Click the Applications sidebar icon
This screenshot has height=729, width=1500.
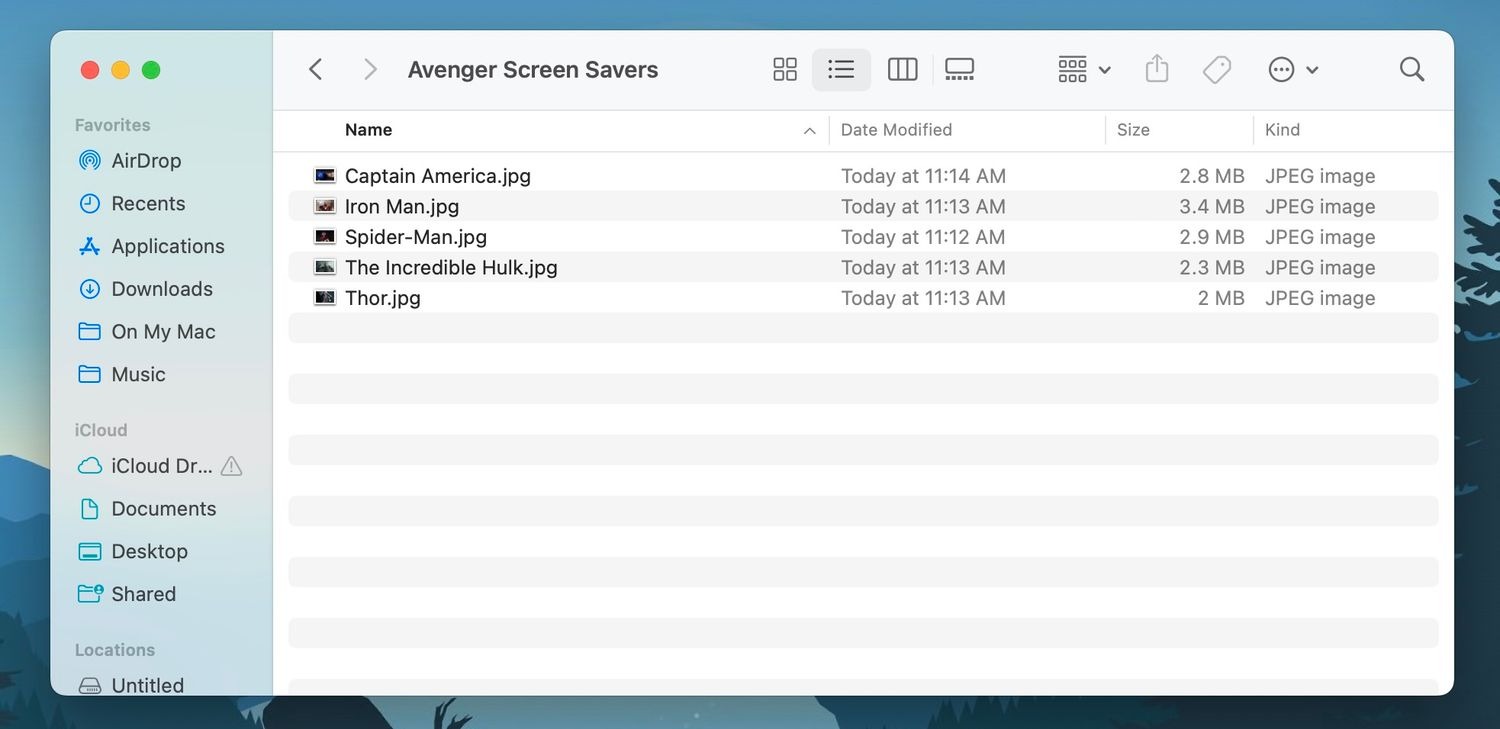[90, 246]
